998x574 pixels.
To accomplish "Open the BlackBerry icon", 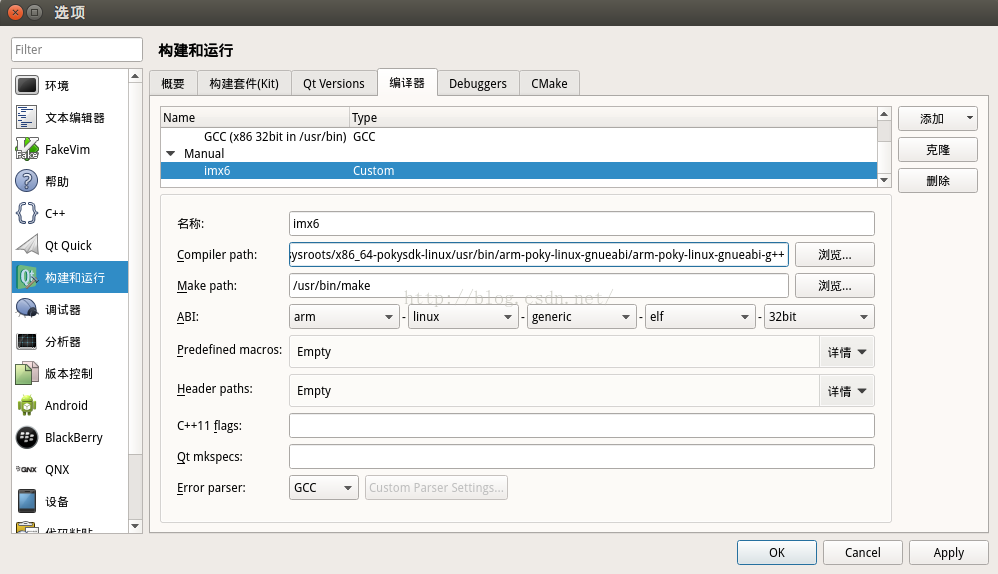I will (27, 437).
